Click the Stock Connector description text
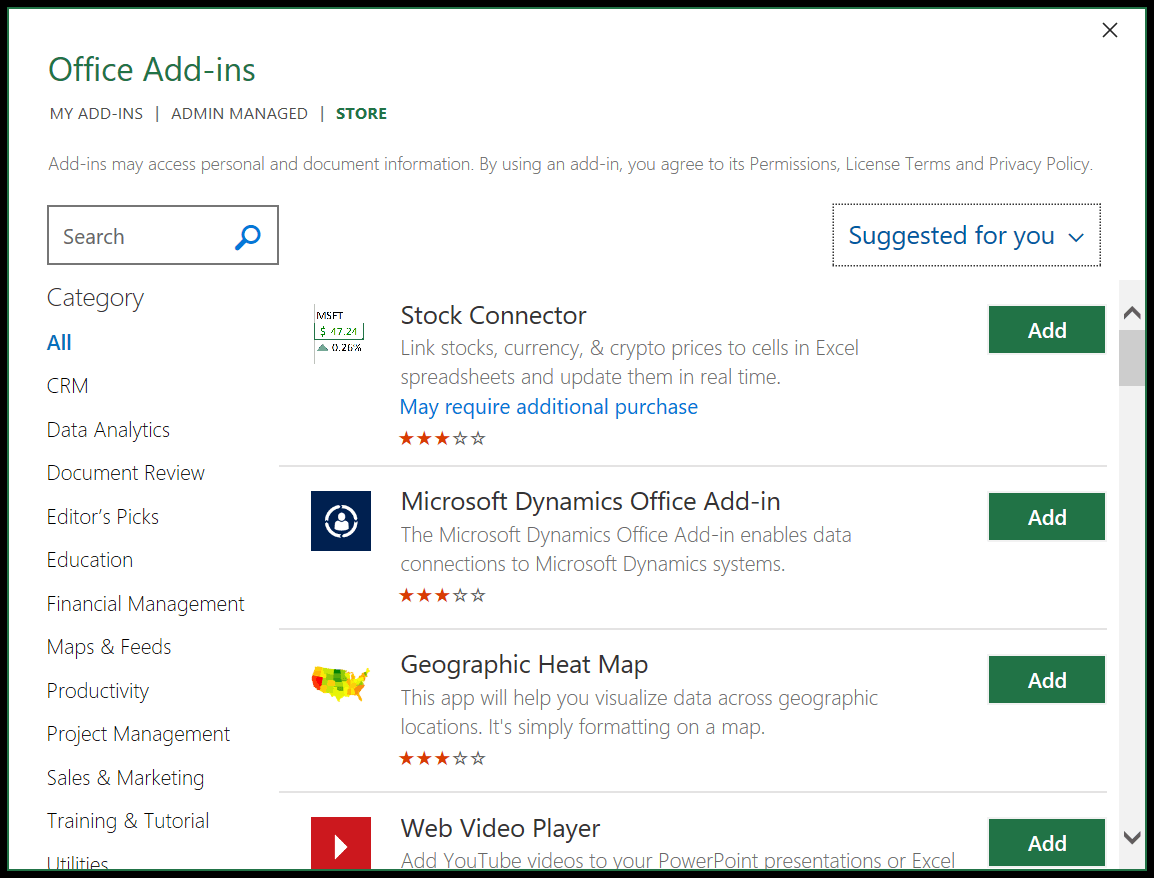This screenshot has width=1154, height=878. [x=629, y=362]
